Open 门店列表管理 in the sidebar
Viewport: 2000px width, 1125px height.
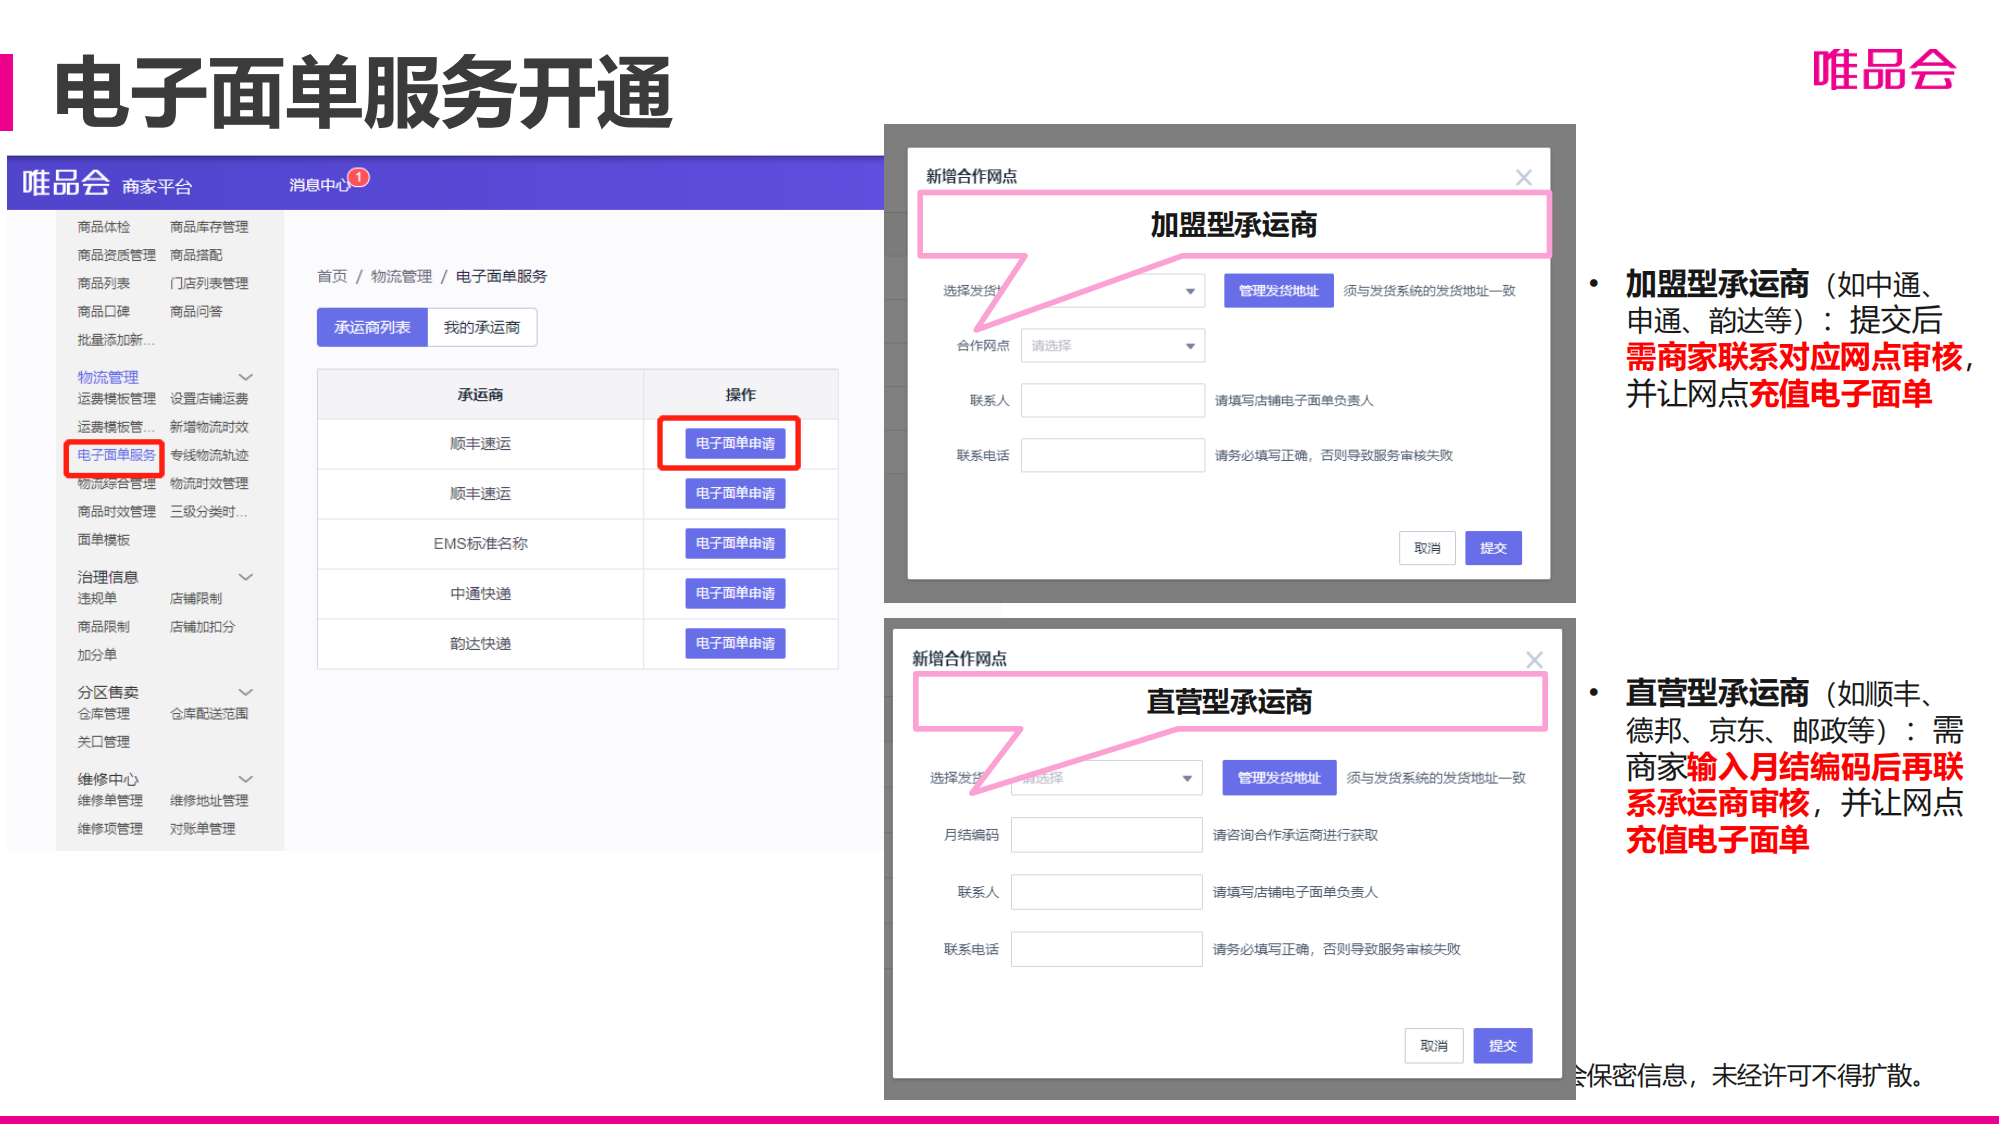pyautogui.click(x=209, y=283)
